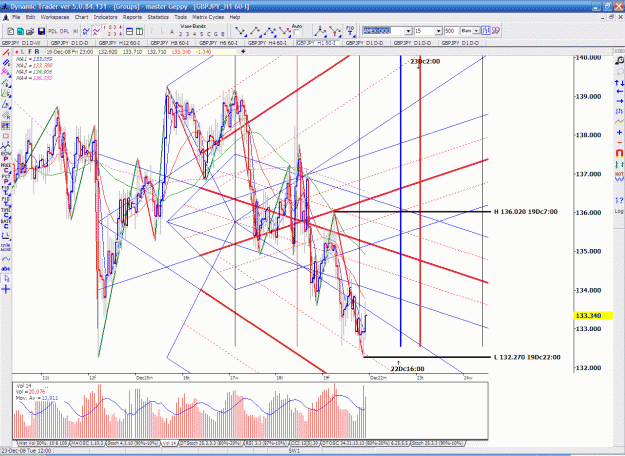
Task: Click the PDL toolbar button
Action: (x=53, y=31)
